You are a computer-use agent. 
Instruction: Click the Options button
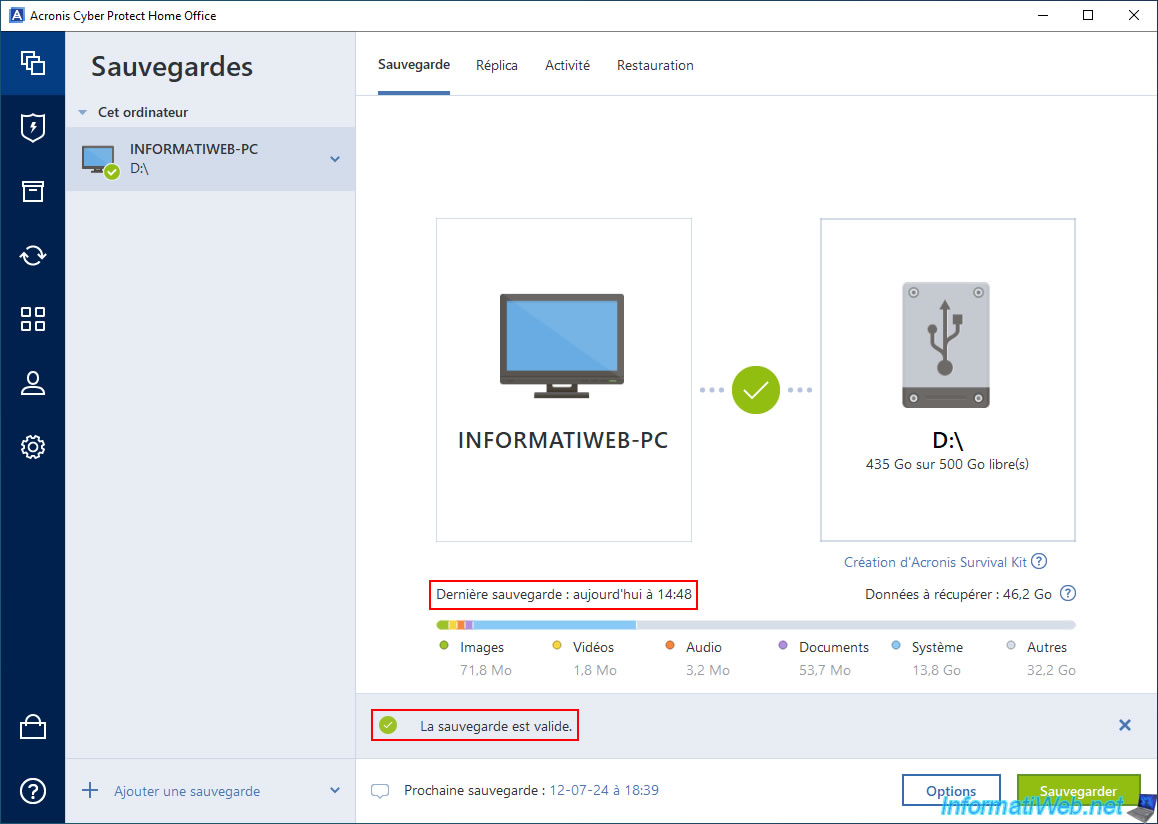tap(951, 791)
